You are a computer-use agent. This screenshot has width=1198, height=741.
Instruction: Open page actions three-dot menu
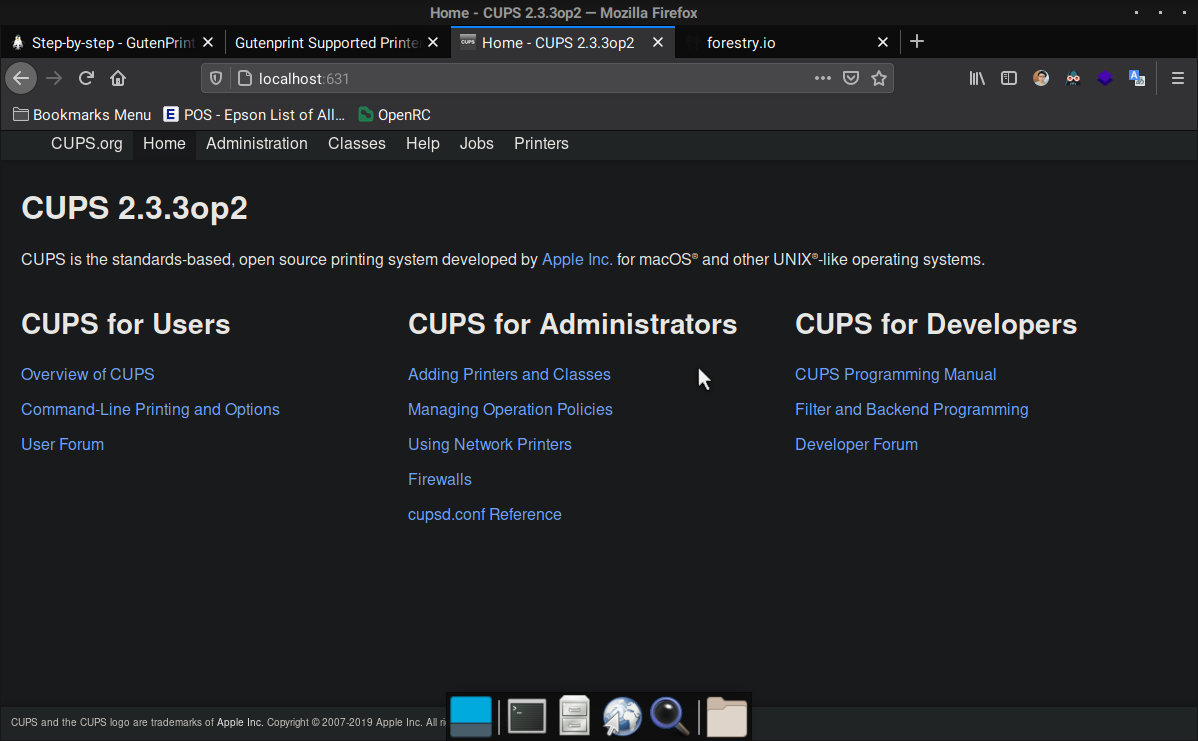(x=822, y=78)
